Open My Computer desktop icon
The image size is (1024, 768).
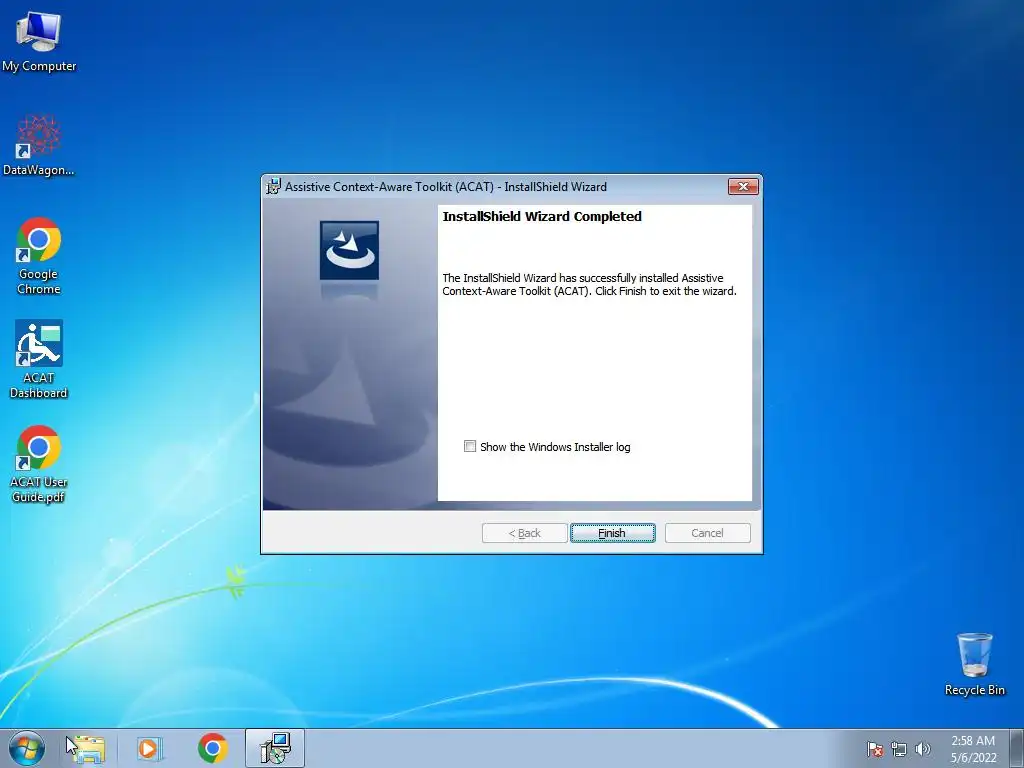point(39,42)
